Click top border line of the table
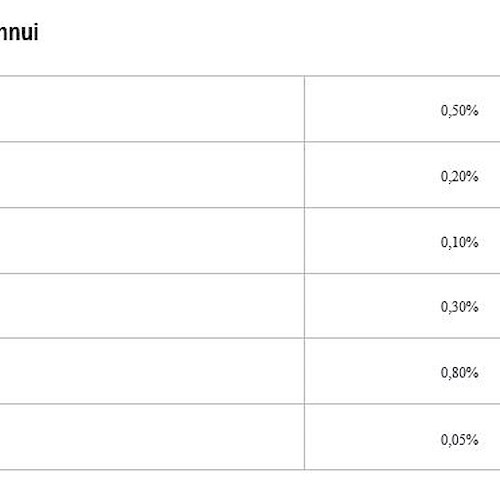This screenshot has width=500, height=500. [250, 76]
